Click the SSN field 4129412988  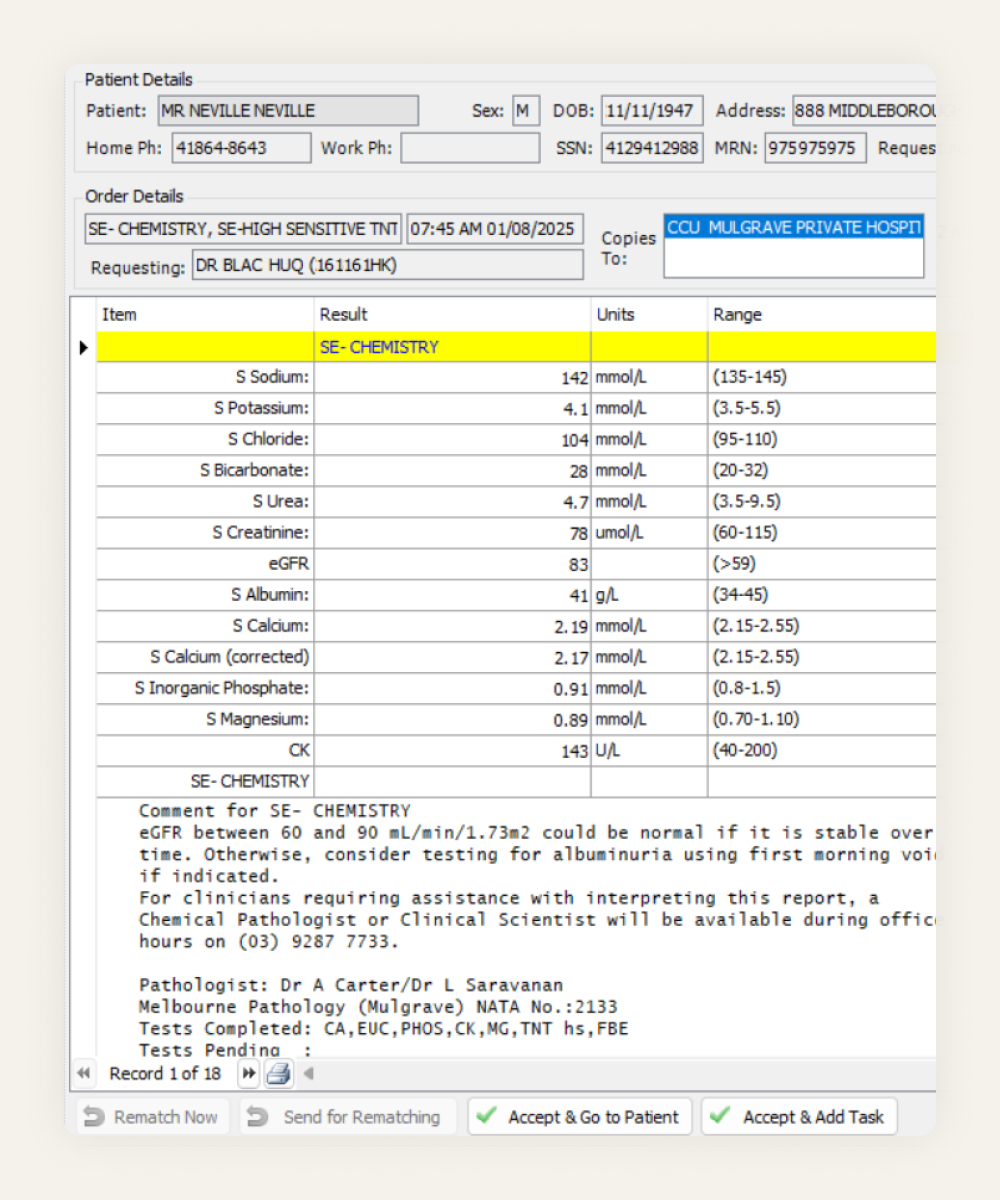pyautogui.click(x=652, y=148)
